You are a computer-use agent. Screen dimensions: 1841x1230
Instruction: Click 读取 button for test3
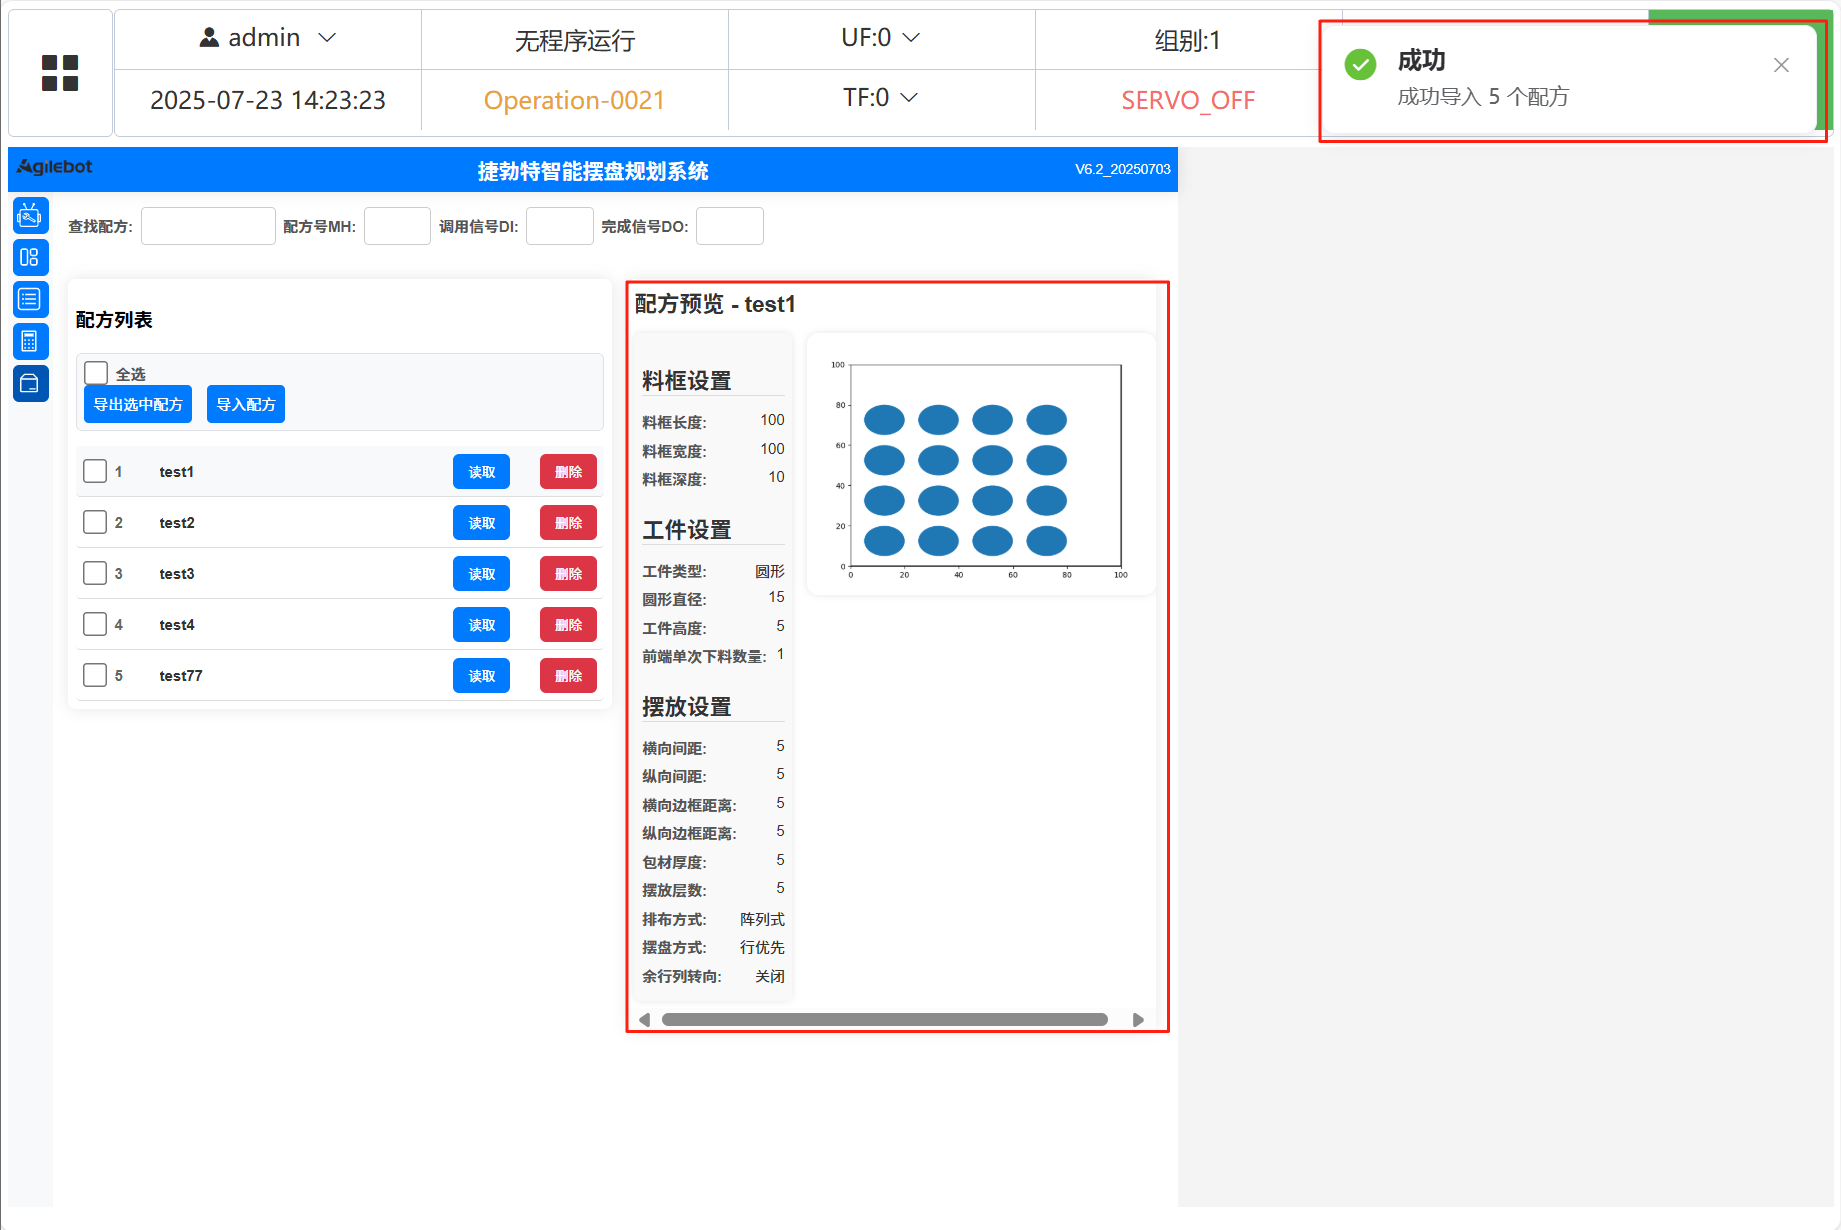point(481,574)
